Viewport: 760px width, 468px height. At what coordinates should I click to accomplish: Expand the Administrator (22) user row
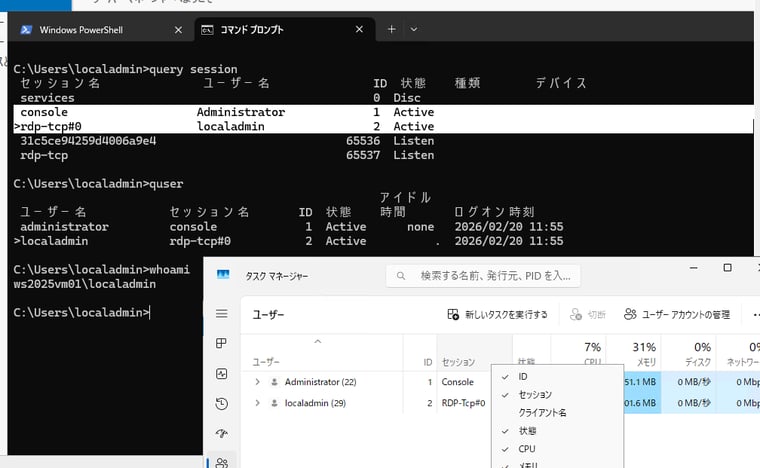[257, 382]
